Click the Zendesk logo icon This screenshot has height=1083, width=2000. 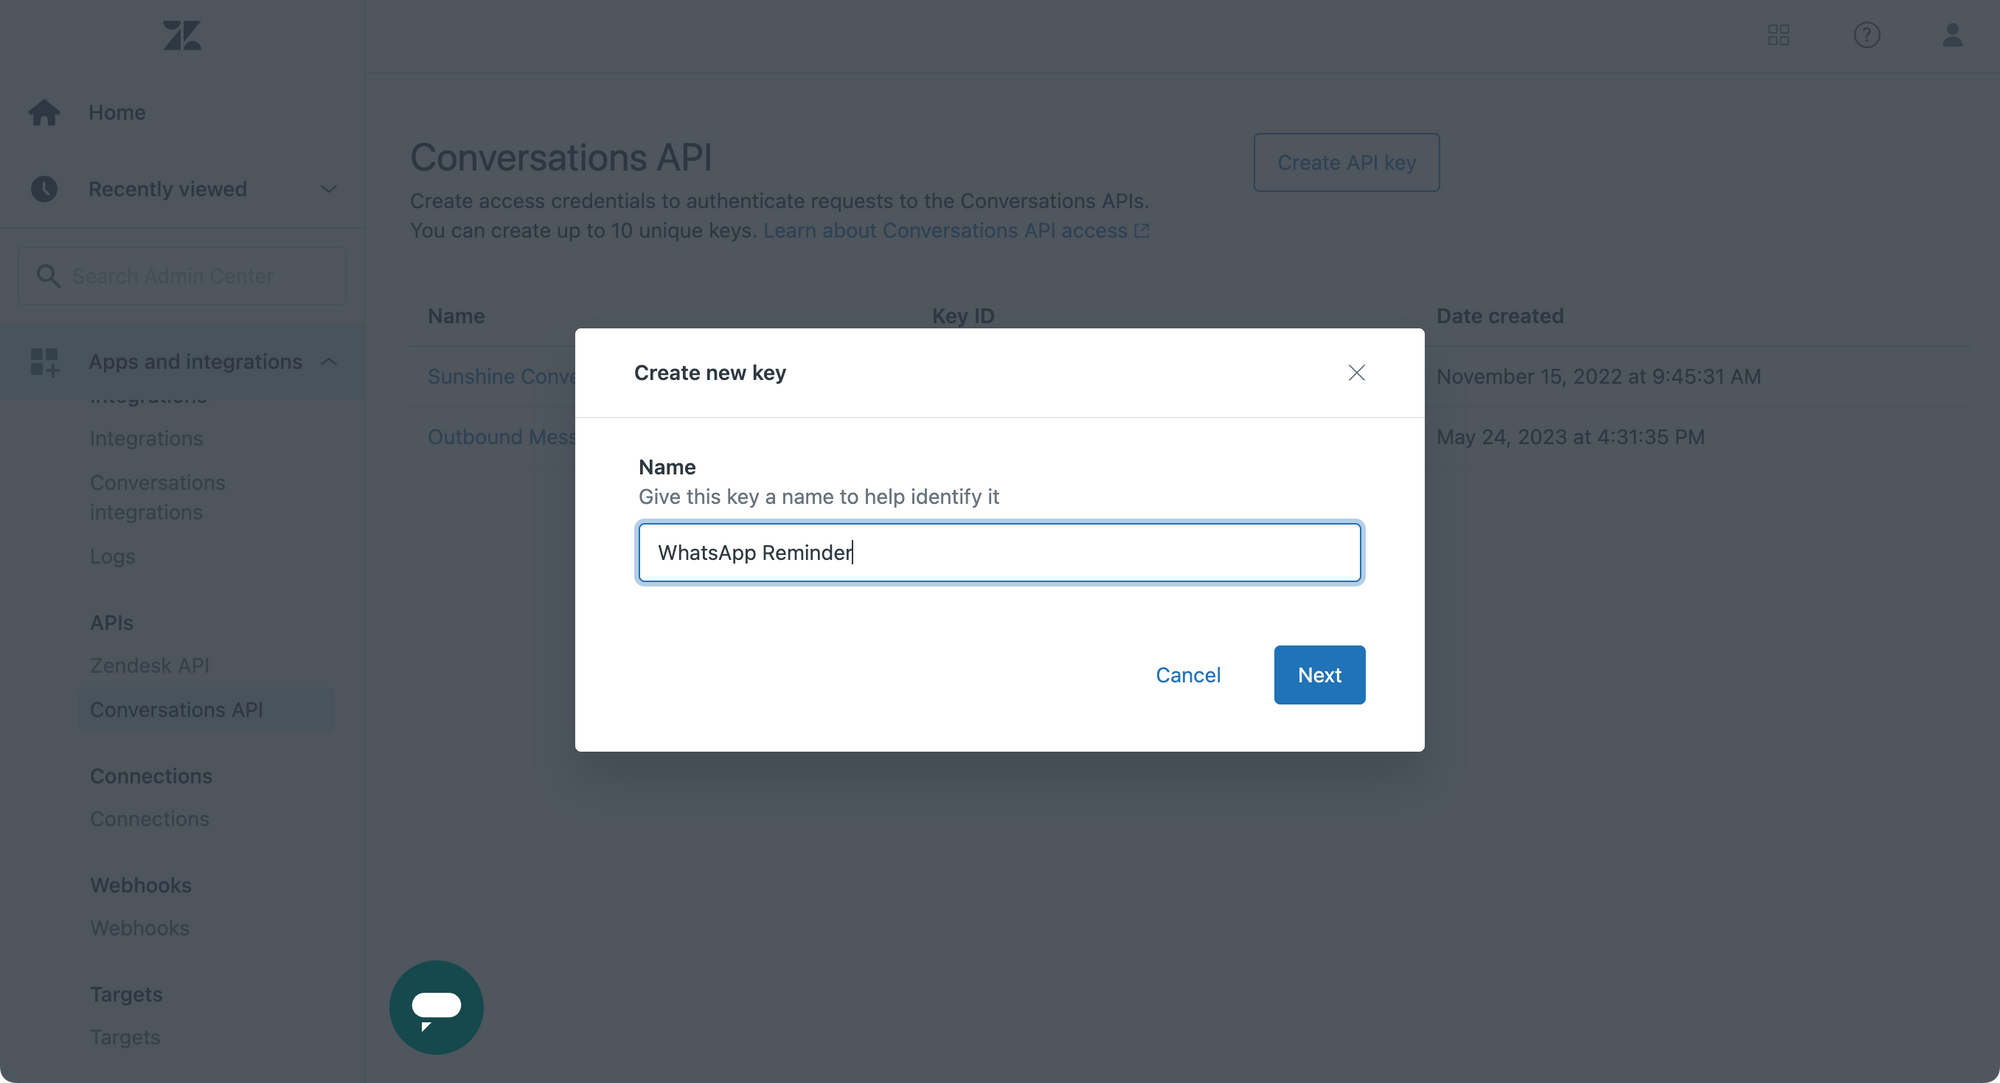pyautogui.click(x=182, y=36)
